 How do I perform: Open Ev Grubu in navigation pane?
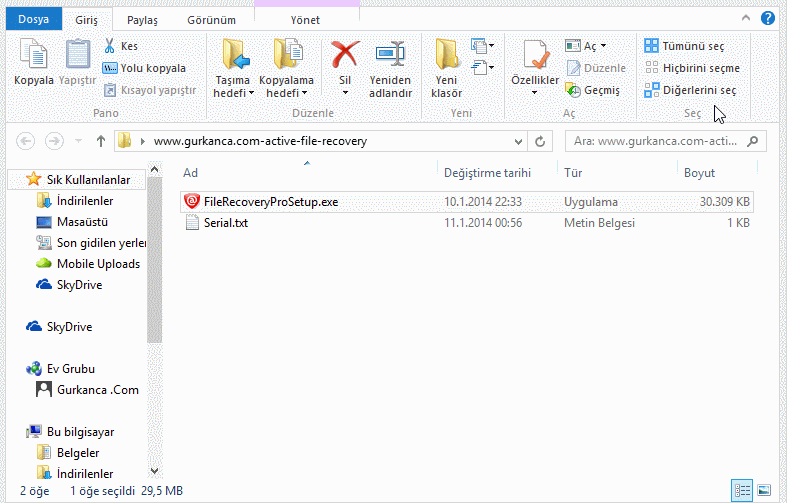coord(61,369)
